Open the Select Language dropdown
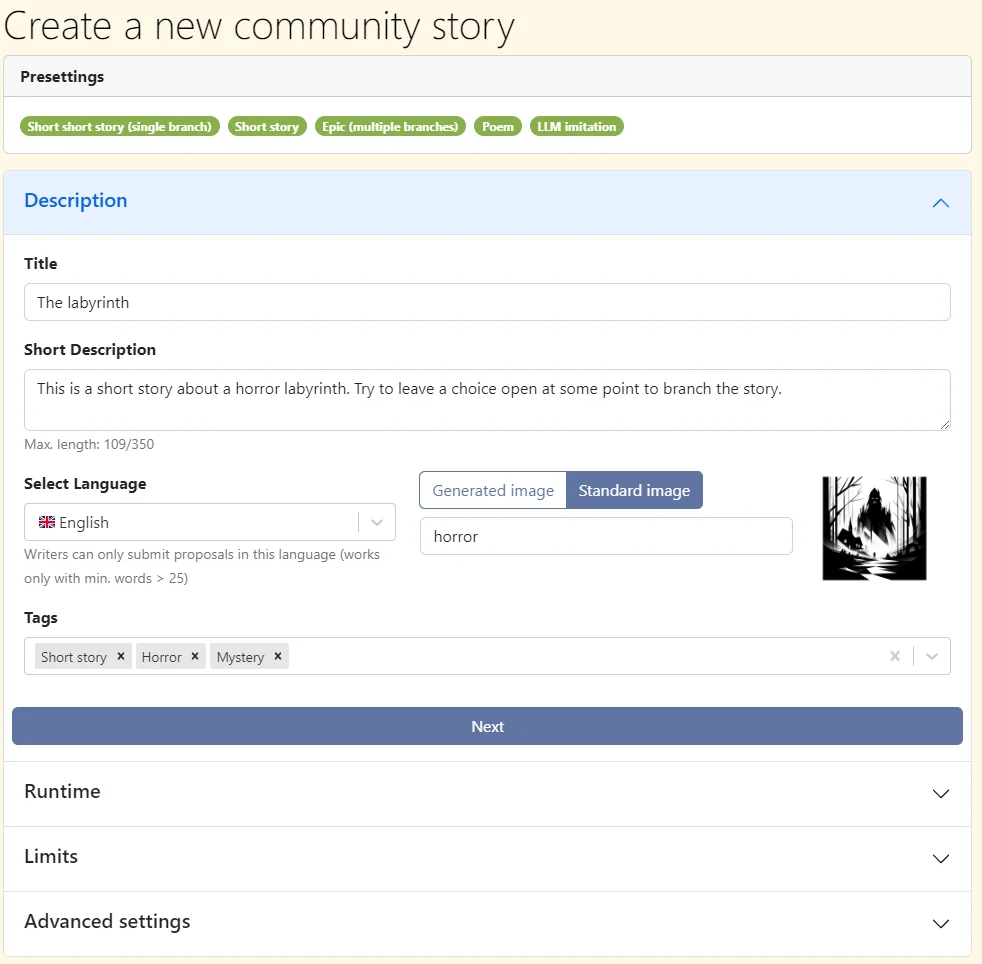This screenshot has width=982, height=964. pyautogui.click(x=377, y=522)
